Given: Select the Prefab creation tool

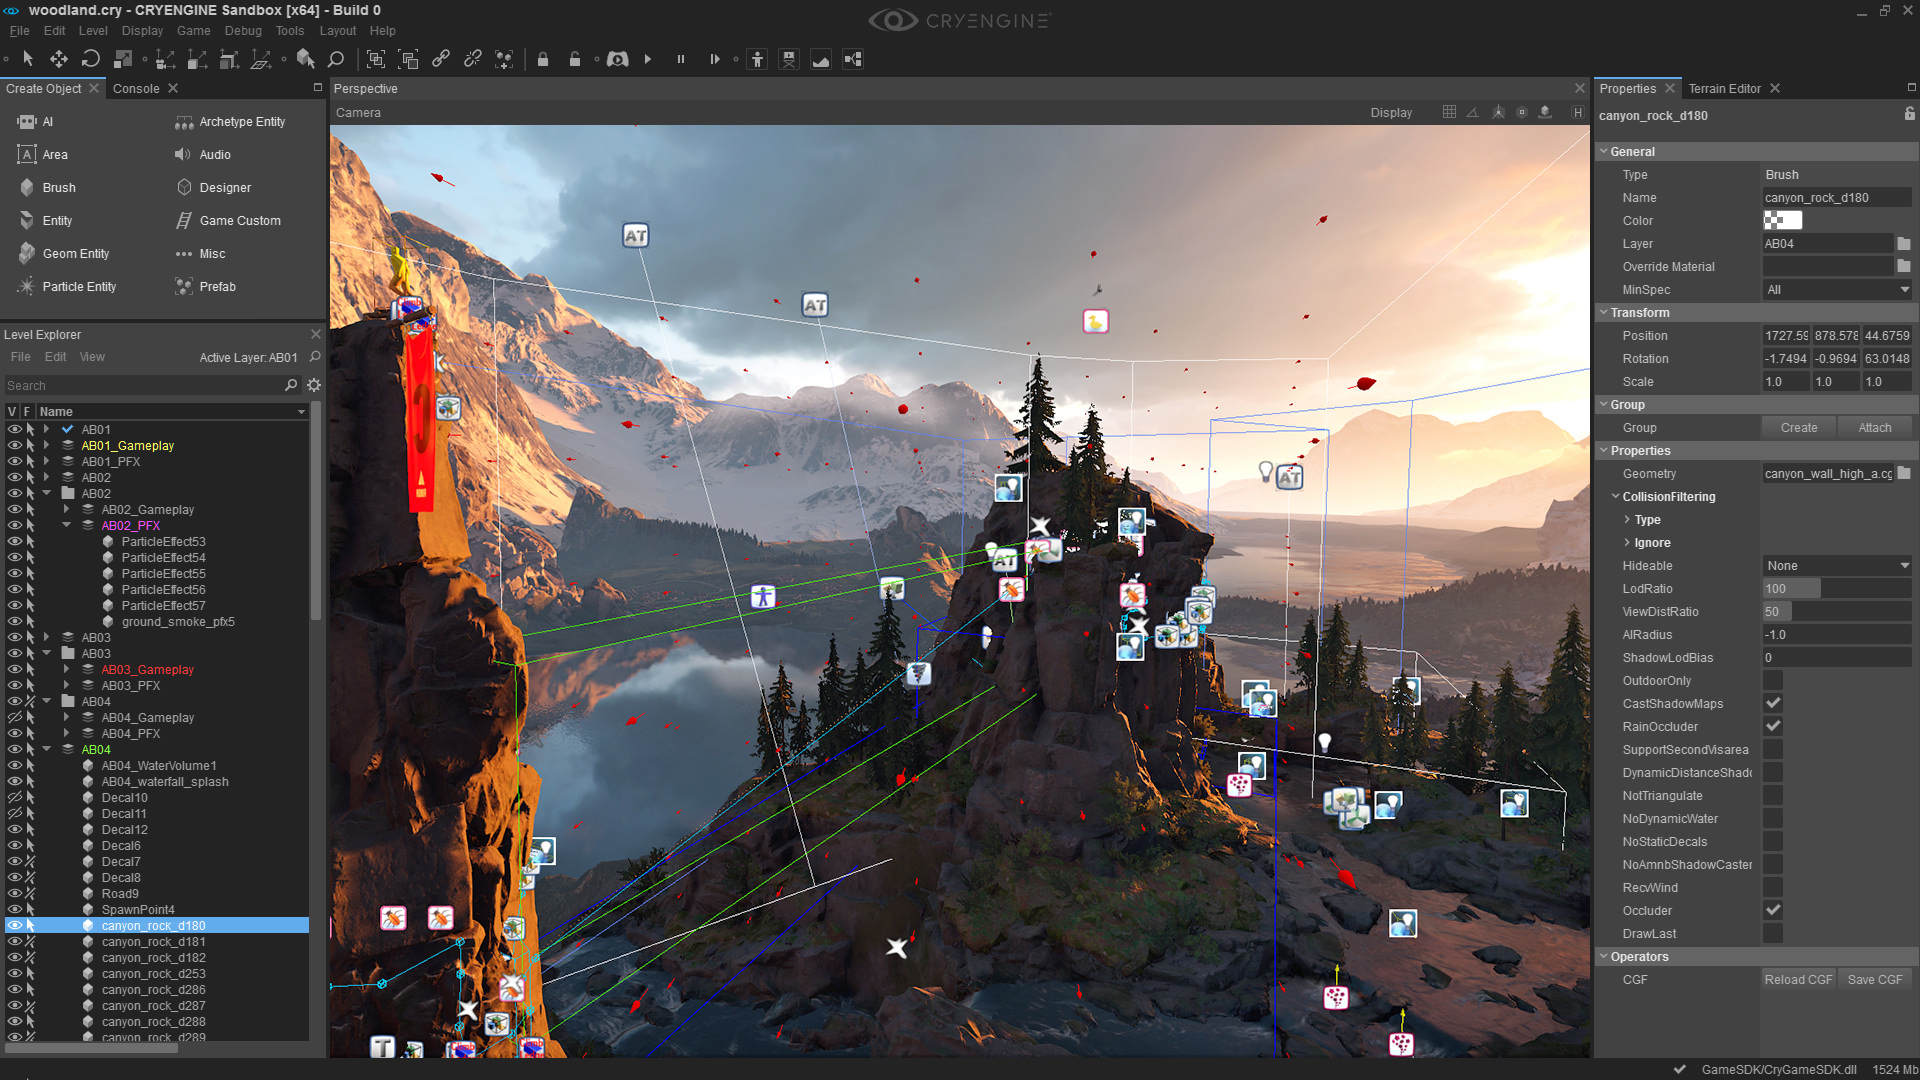Looking at the screenshot, I should pyautogui.click(x=216, y=286).
